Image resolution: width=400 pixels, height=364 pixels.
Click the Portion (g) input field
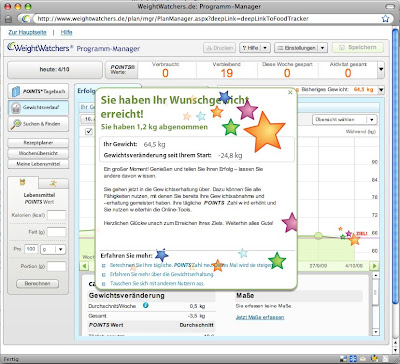pos(56,266)
